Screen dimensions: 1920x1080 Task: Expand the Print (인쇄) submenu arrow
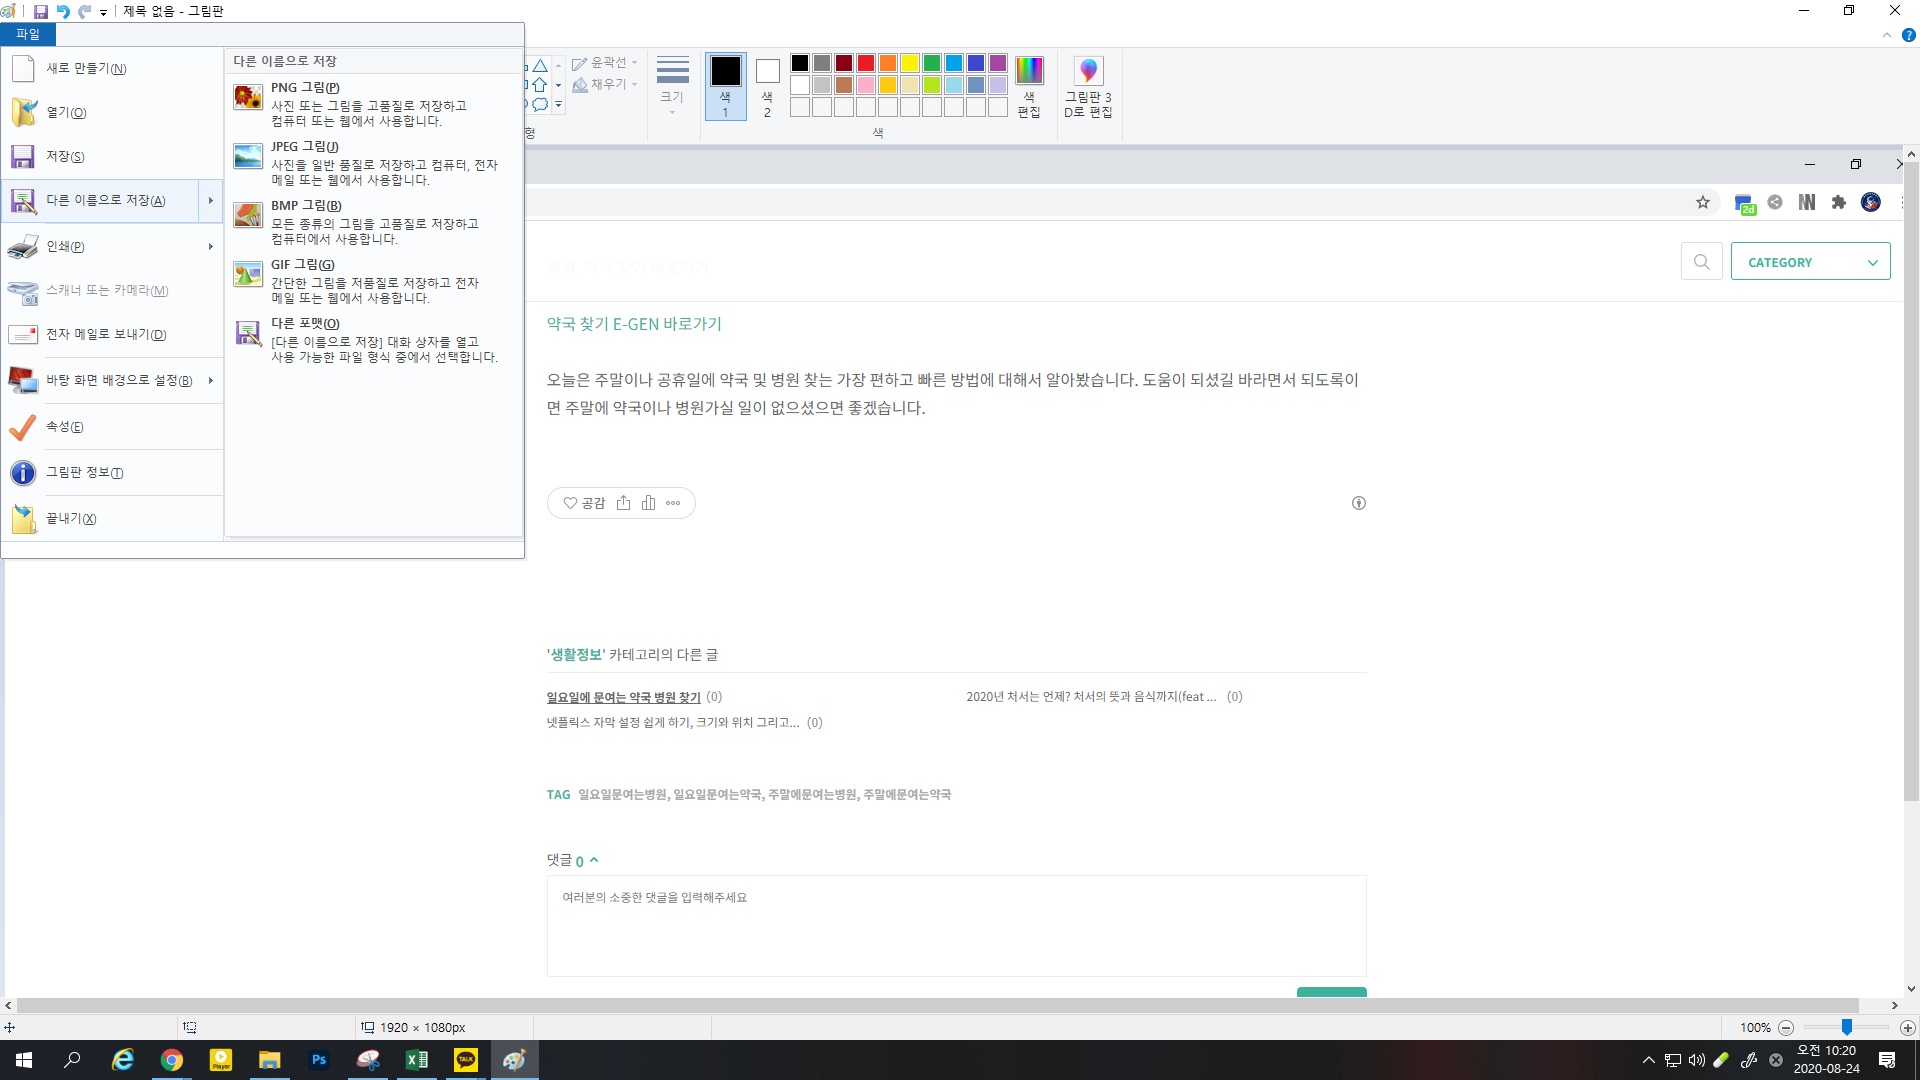pyautogui.click(x=210, y=246)
